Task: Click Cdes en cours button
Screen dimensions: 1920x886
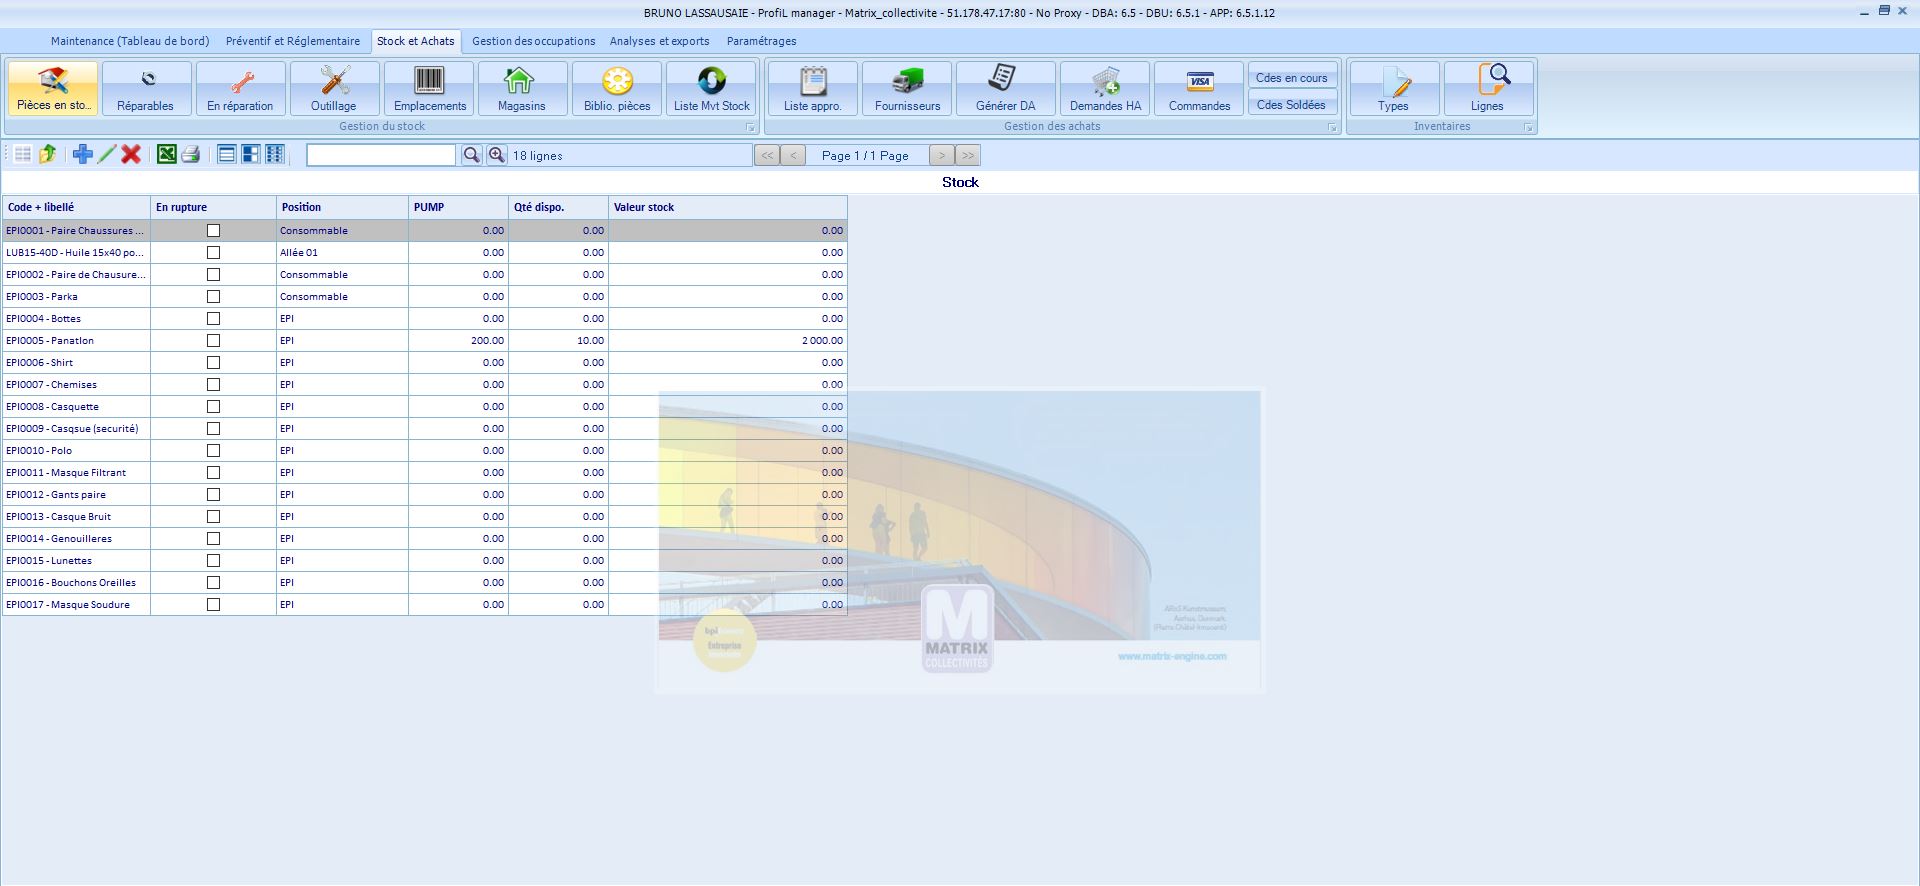Action: (1292, 77)
